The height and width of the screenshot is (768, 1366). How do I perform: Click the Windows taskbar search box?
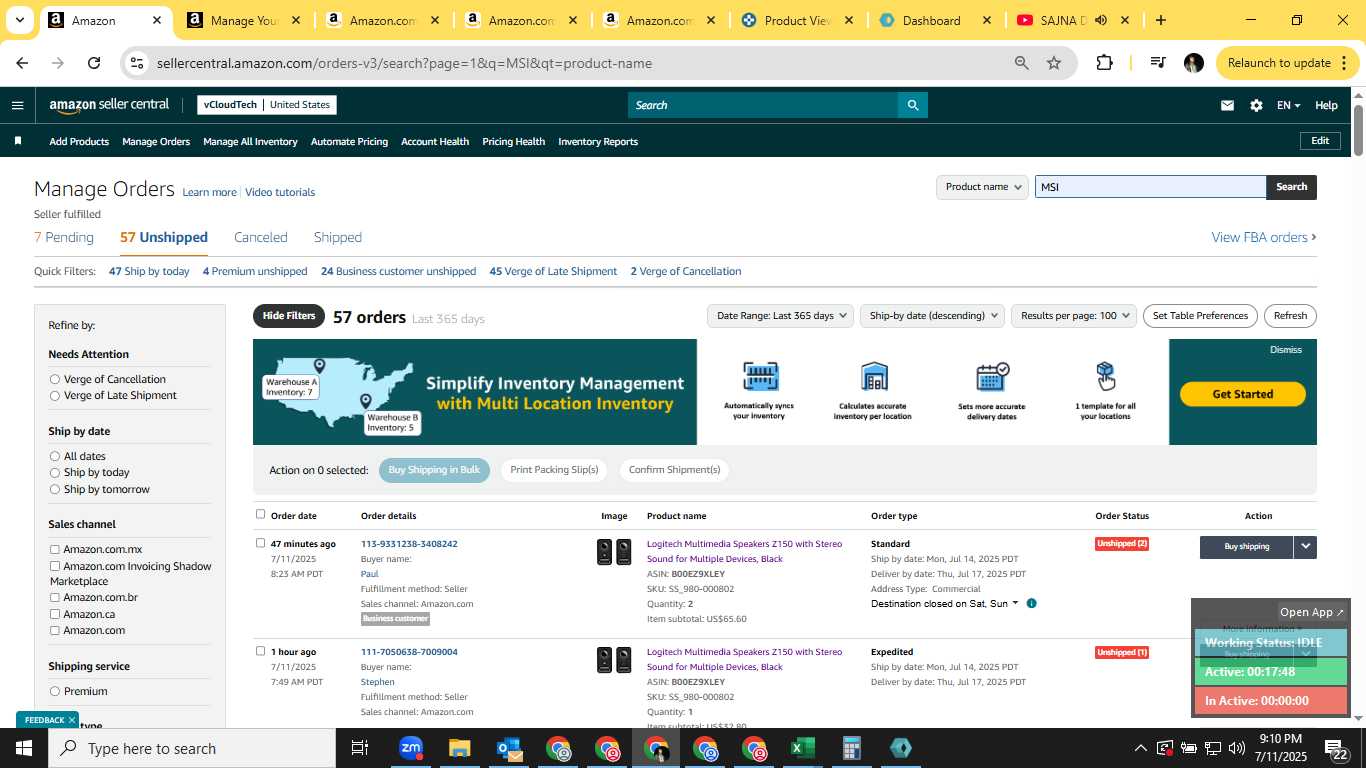click(x=192, y=748)
